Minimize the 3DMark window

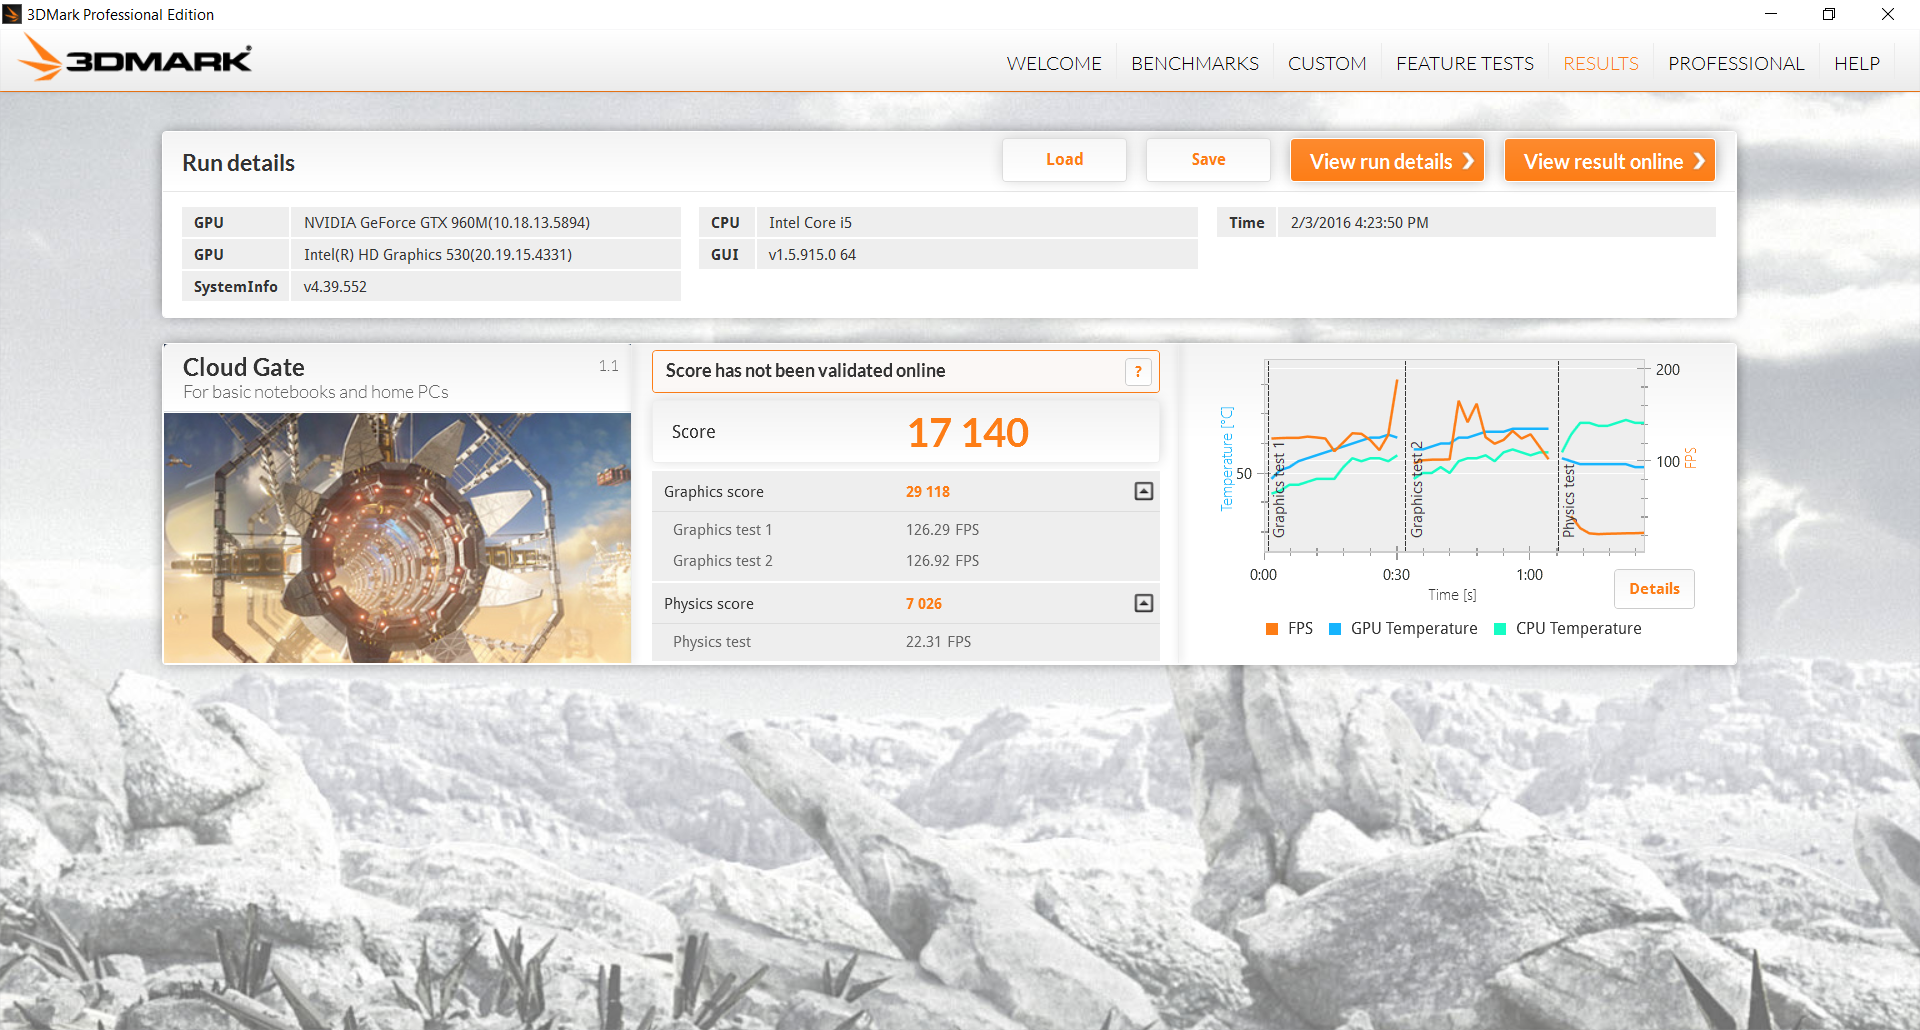(x=1771, y=14)
